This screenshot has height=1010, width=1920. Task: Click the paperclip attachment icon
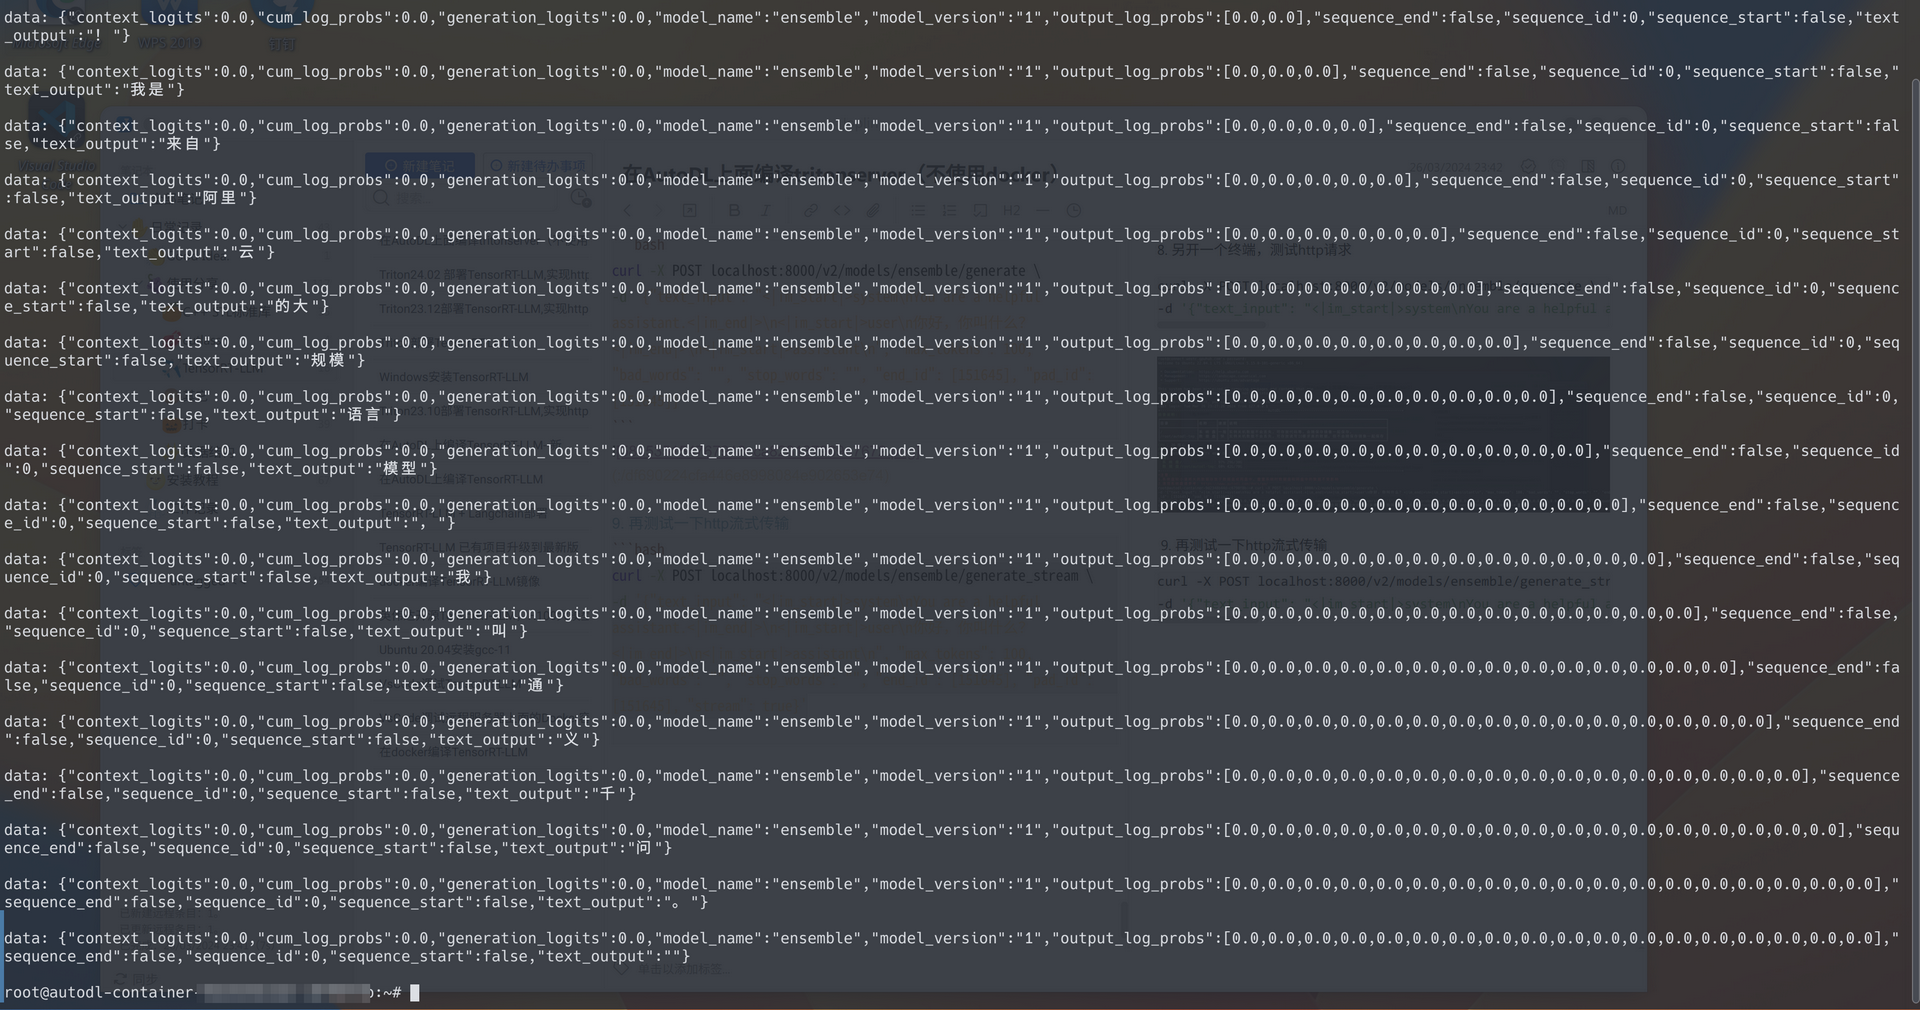tap(873, 210)
